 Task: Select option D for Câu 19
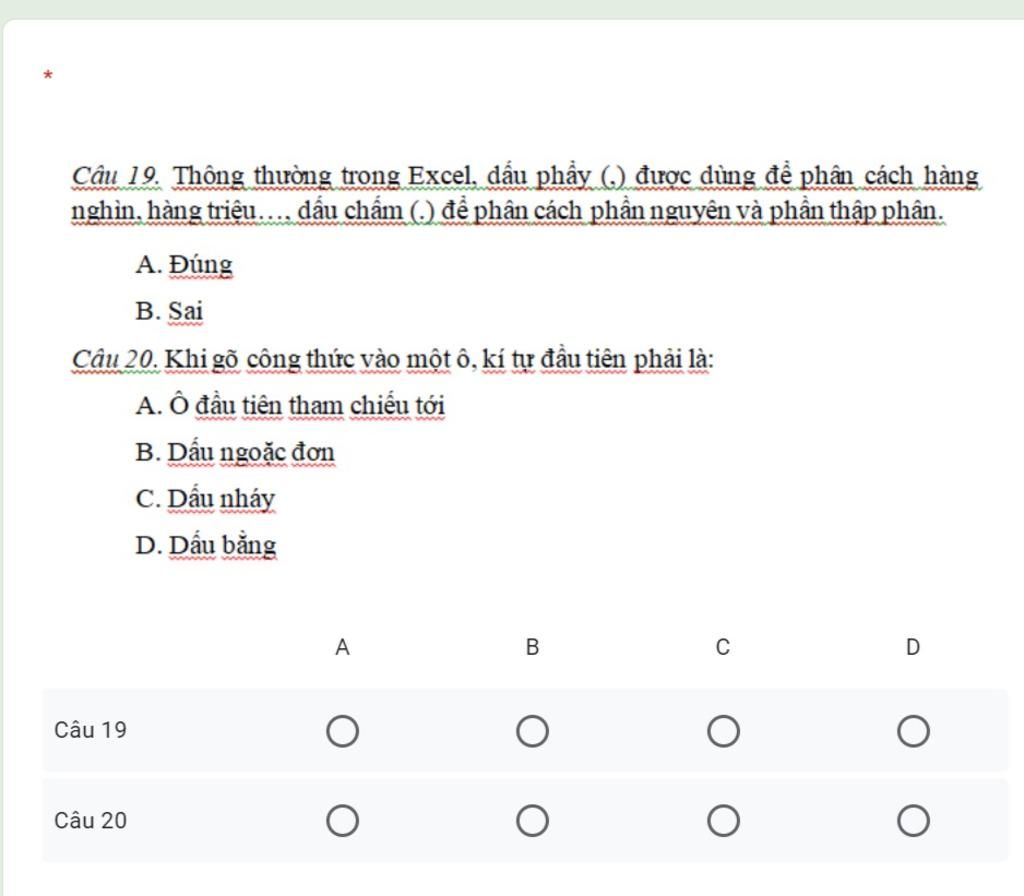coord(912,732)
